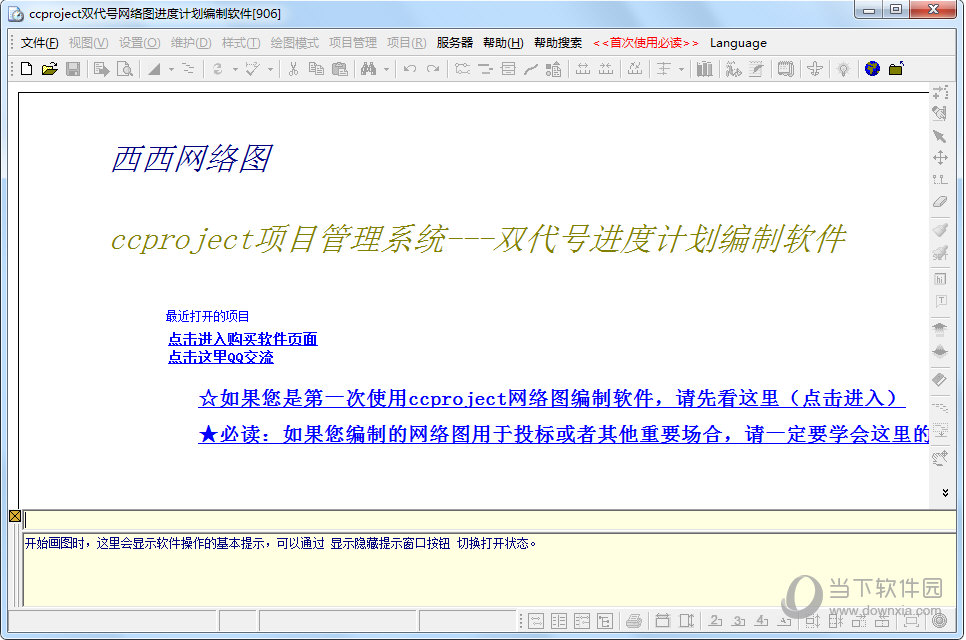The height and width of the screenshot is (640, 966).
Task: Click the Save floppy disk icon
Action: pos(73,69)
